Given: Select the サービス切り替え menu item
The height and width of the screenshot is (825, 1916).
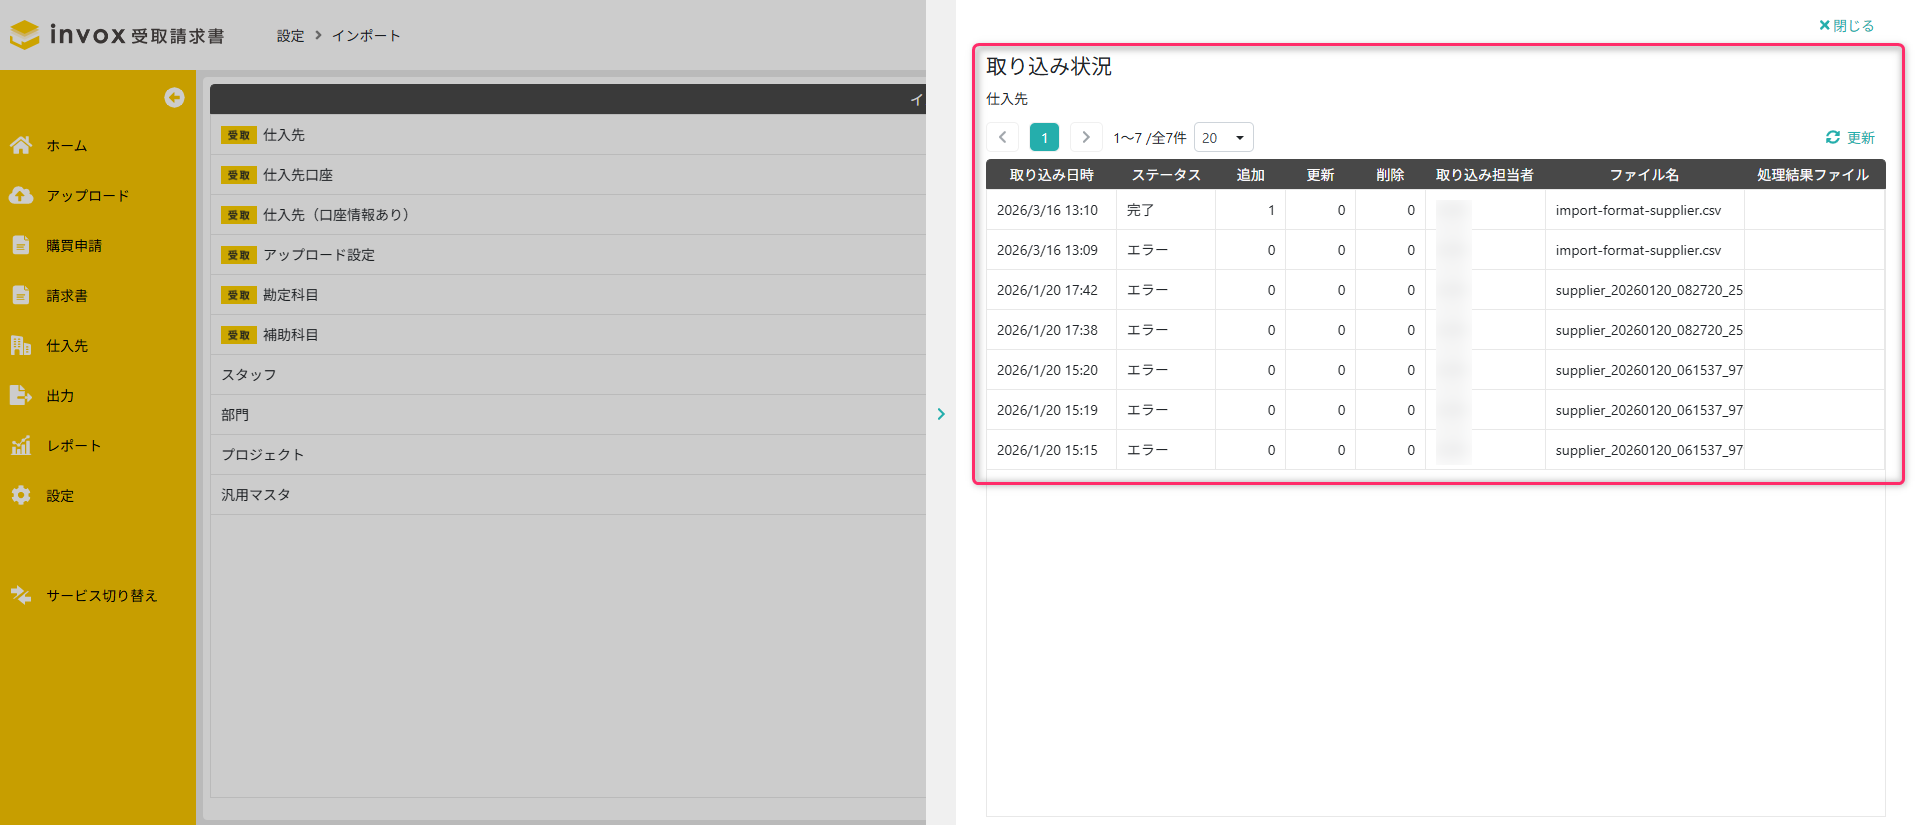Looking at the screenshot, I should 101,595.
